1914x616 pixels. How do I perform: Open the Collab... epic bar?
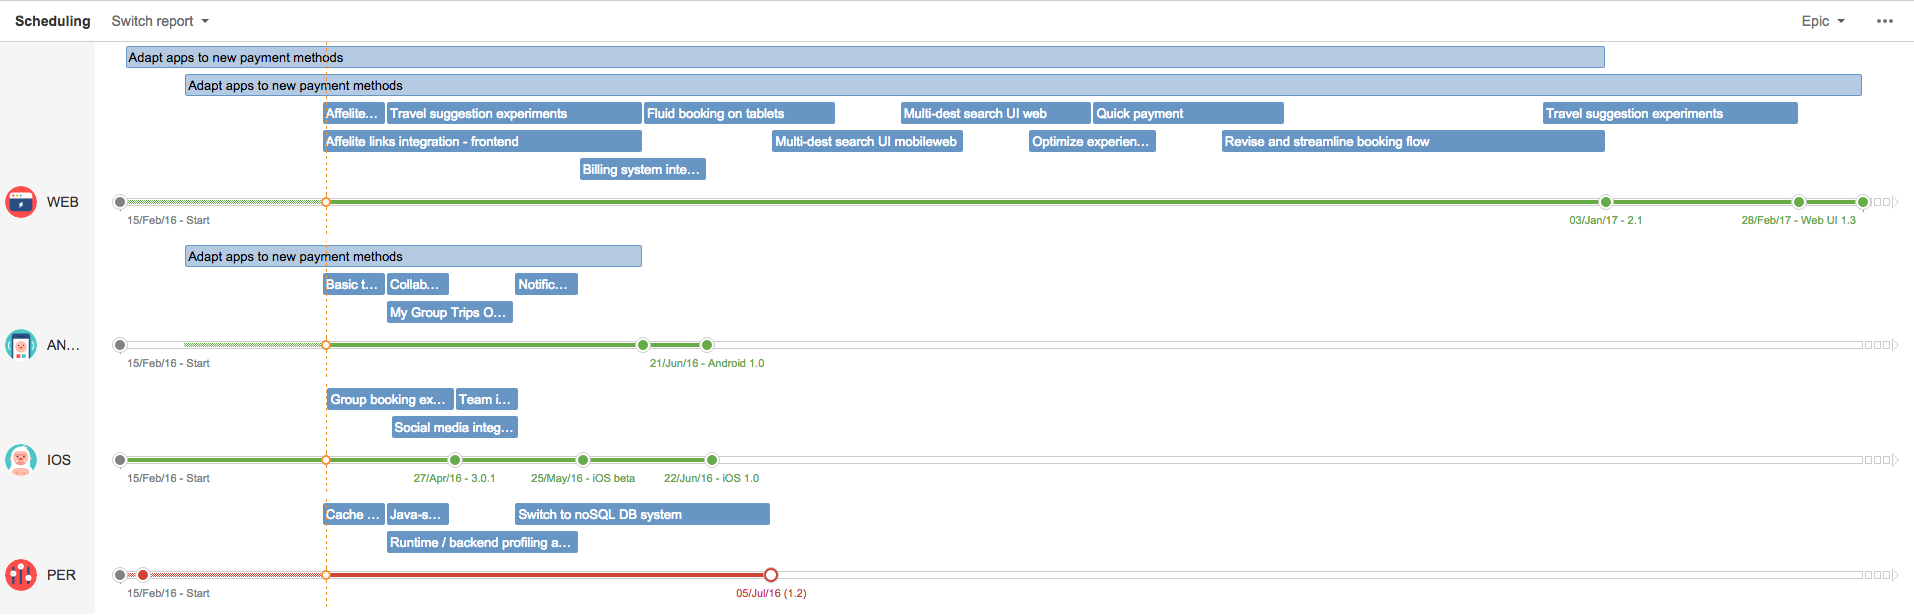pyautogui.click(x=418, y=284)
